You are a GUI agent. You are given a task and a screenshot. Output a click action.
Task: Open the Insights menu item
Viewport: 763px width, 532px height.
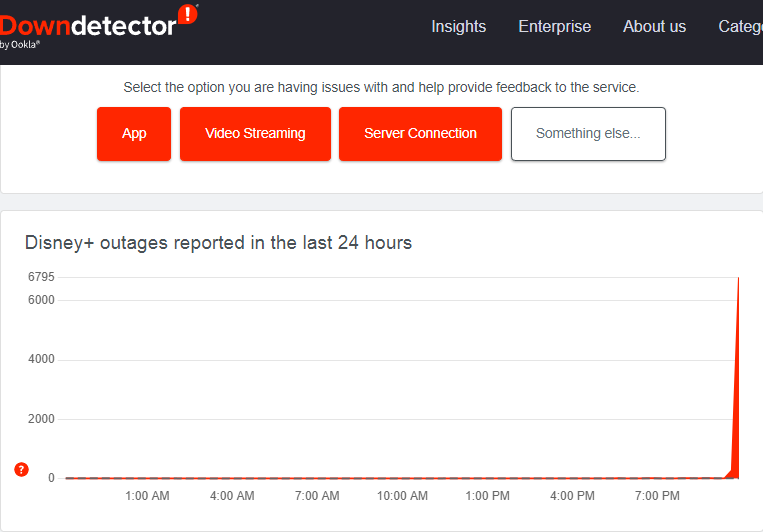[458, 26]
